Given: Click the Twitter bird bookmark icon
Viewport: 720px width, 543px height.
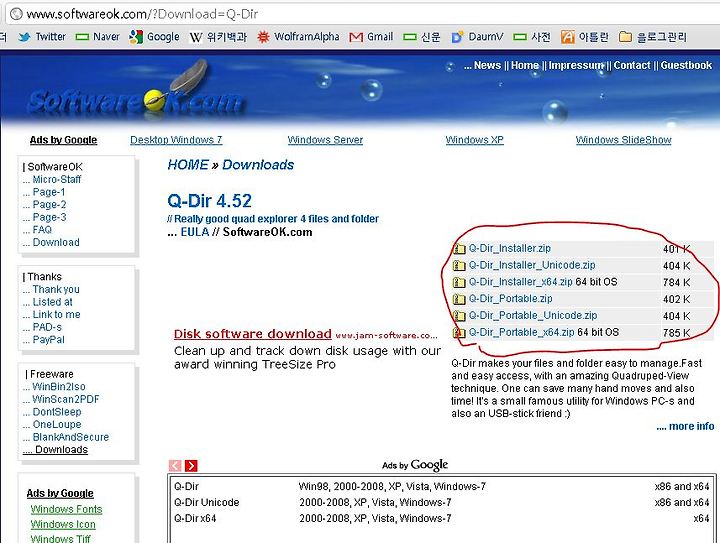Looking at the screenshot, I should [x=24, y=37].
